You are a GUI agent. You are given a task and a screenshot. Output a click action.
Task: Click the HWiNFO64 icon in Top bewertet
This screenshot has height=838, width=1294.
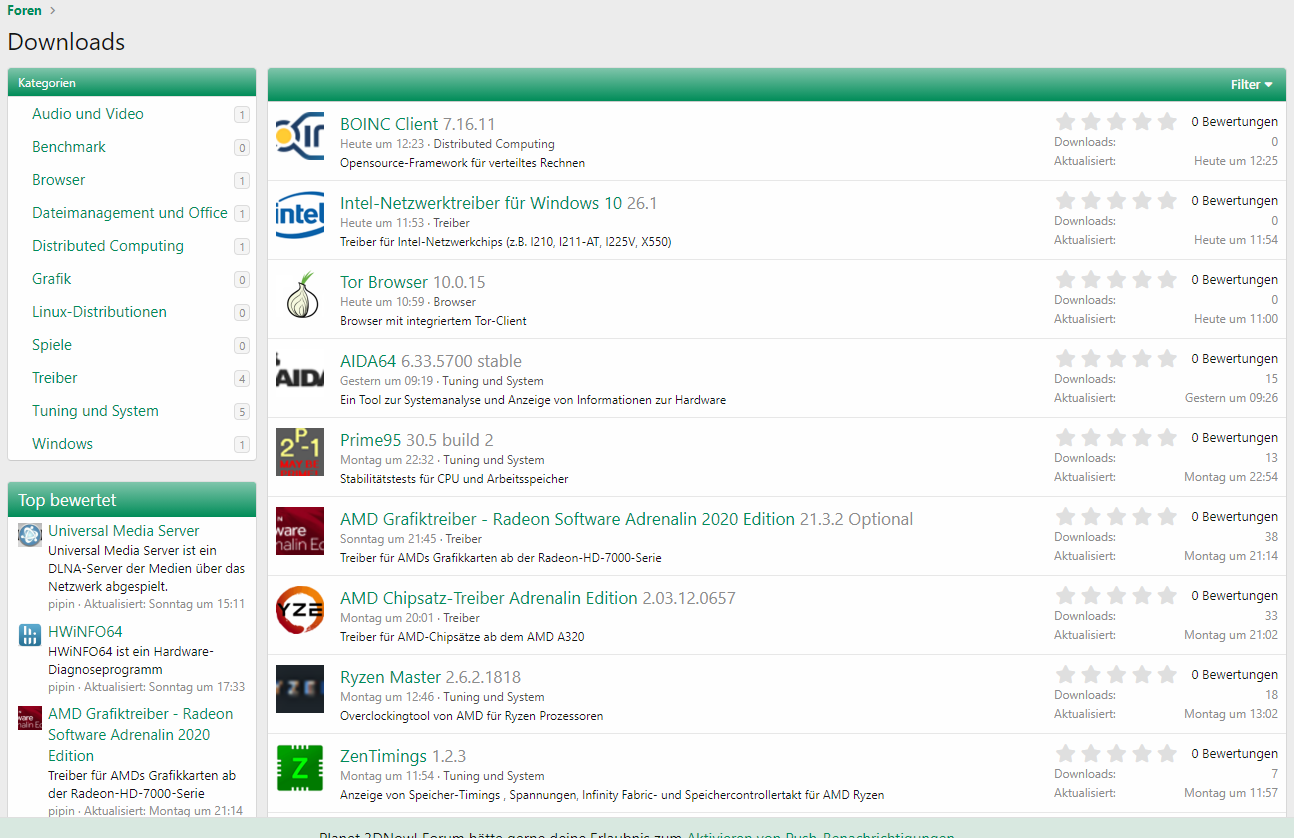pyautogui.click(x=30, y=635)
